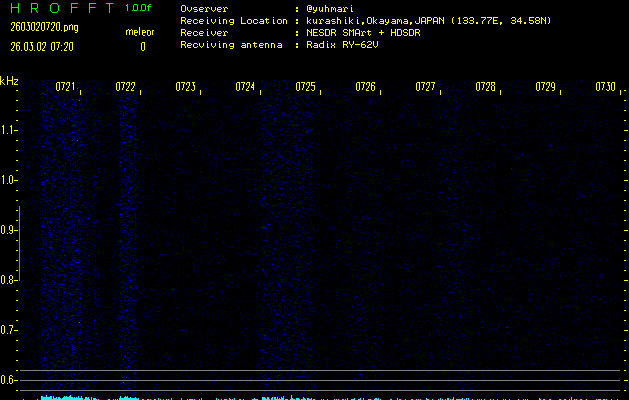The image size is (629, 400).
Task: Click the 0.9 kHz axis label
Action: tap(8, 230)
